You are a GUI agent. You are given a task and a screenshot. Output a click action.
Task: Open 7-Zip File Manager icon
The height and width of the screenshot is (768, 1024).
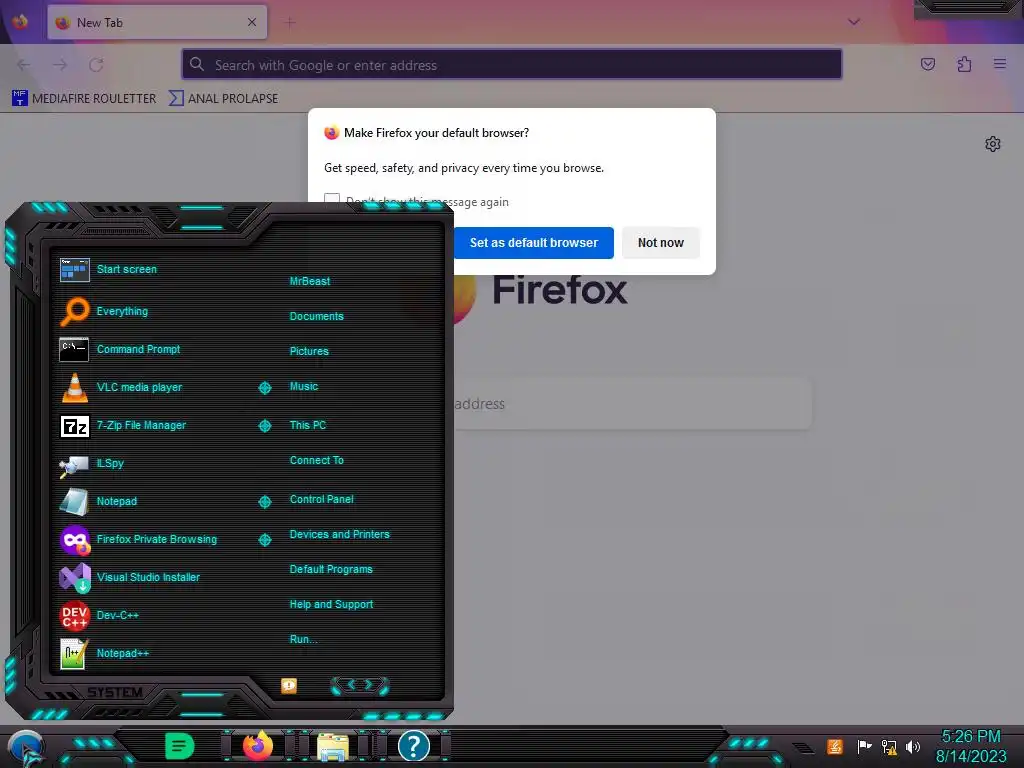click(x=74, y=426)
